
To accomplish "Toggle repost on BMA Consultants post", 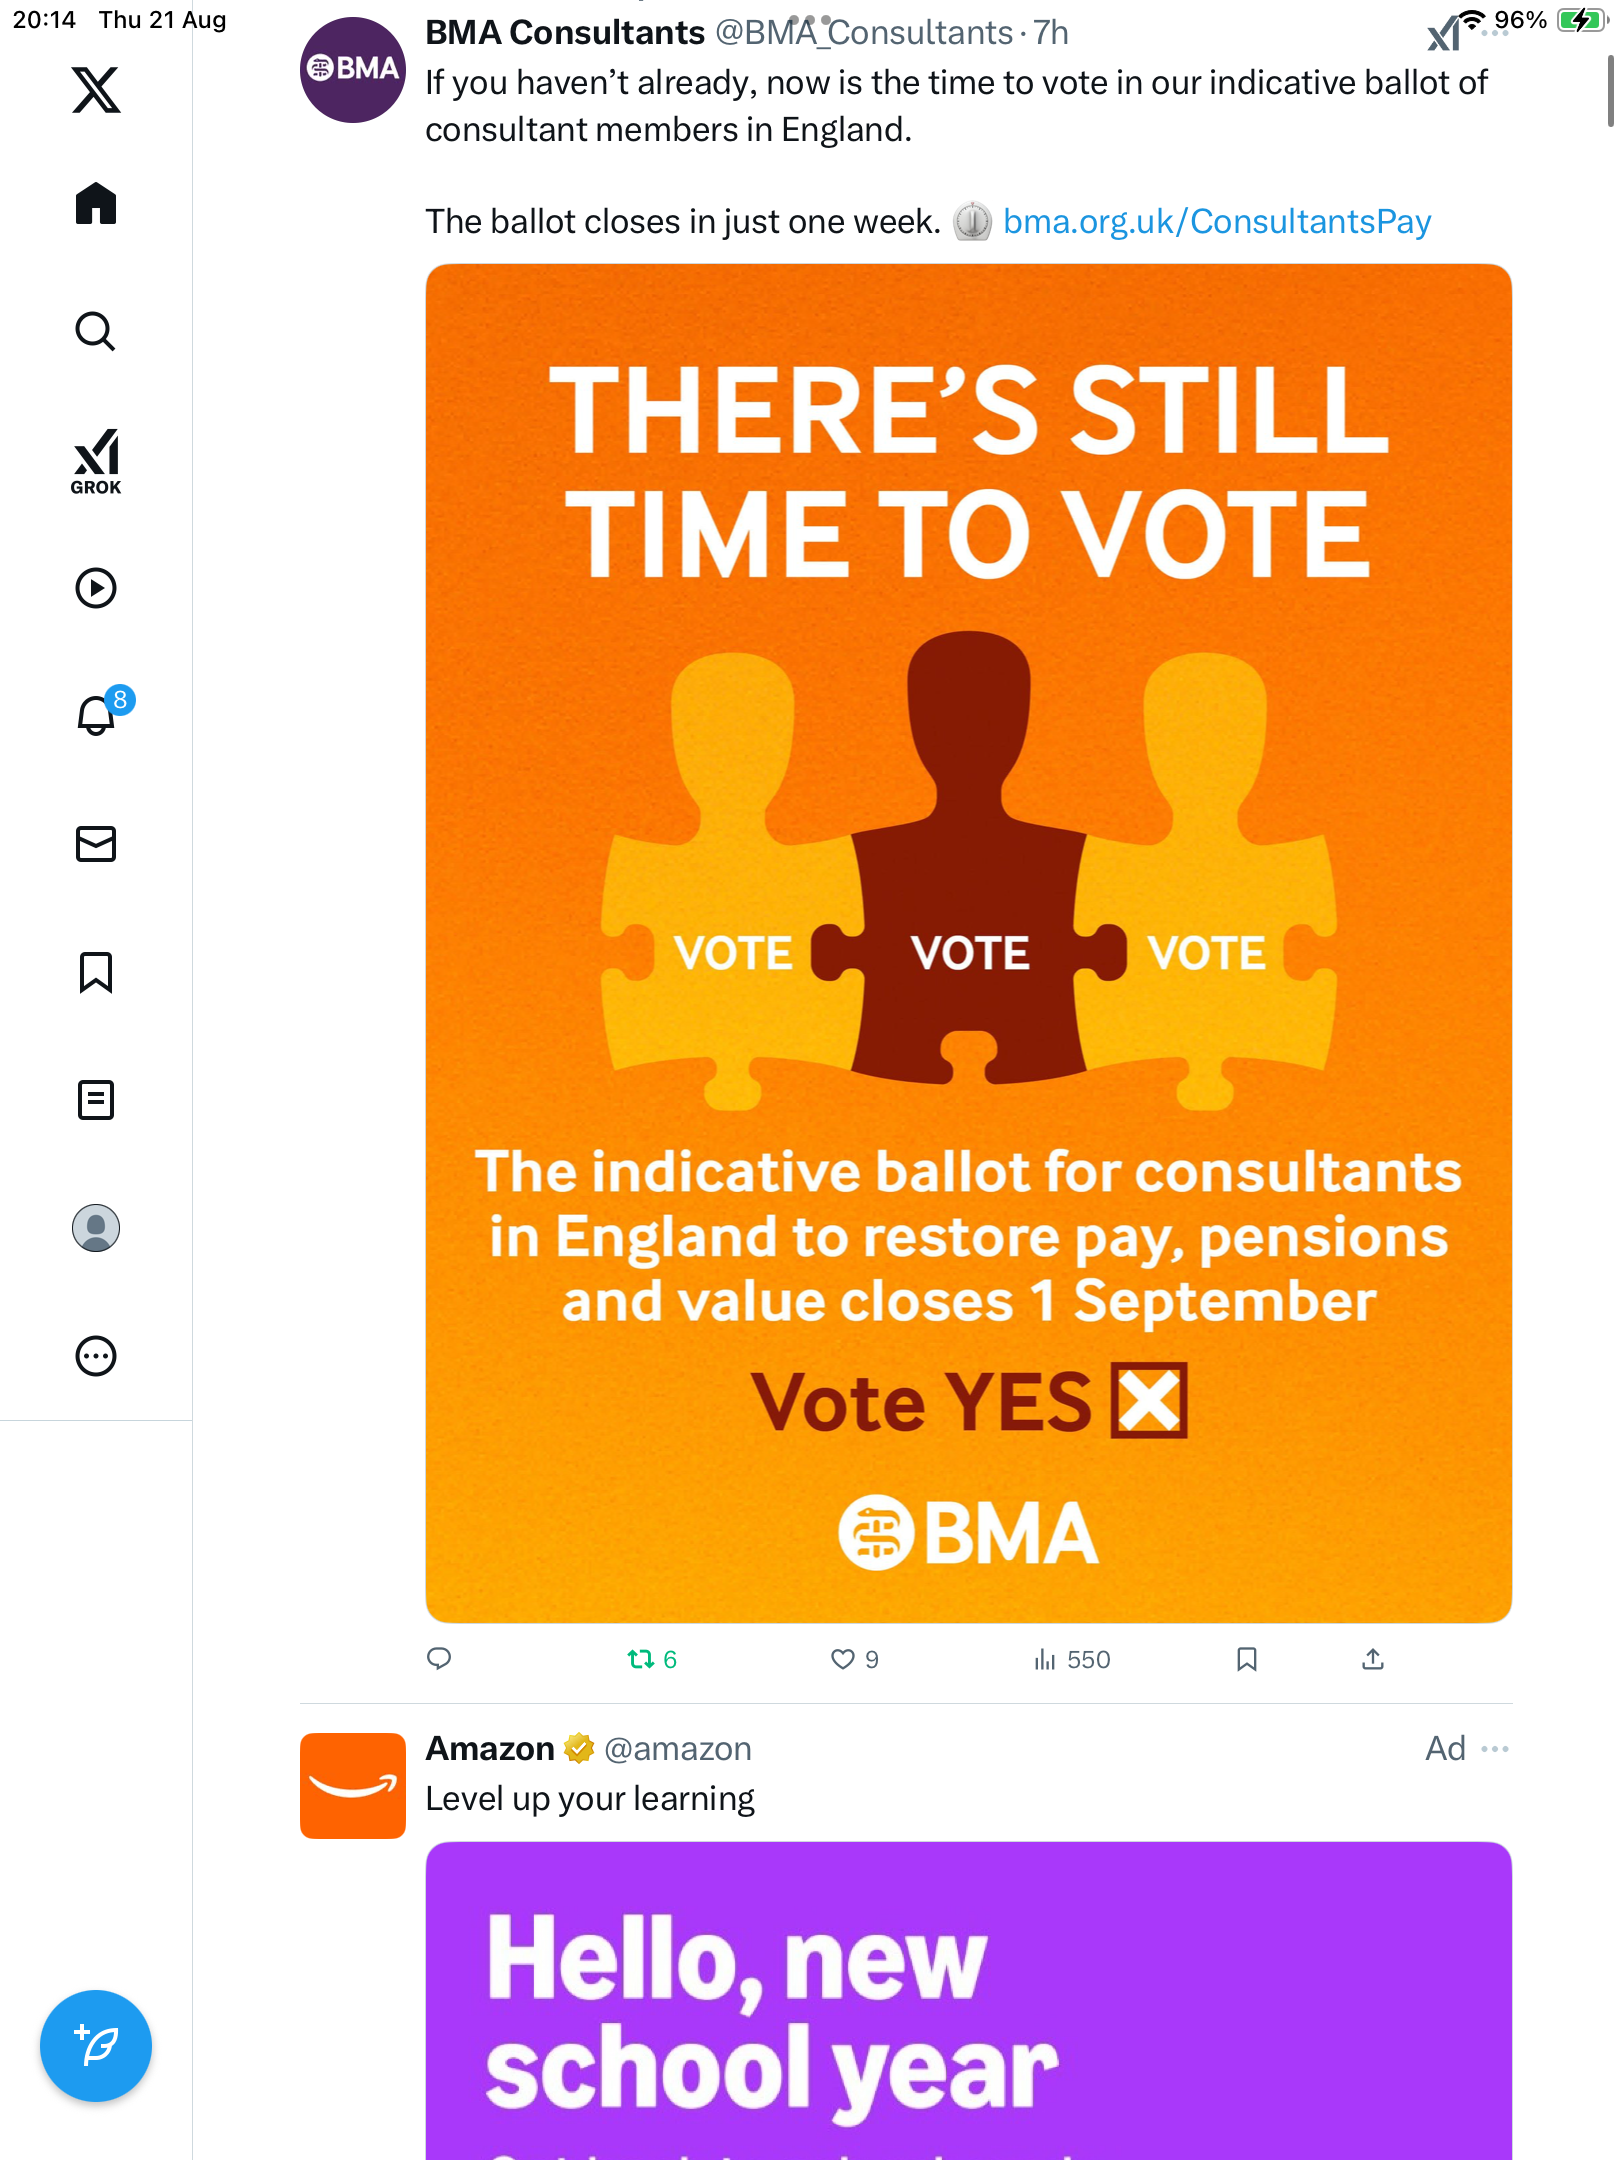I will tap(641, 1660).
